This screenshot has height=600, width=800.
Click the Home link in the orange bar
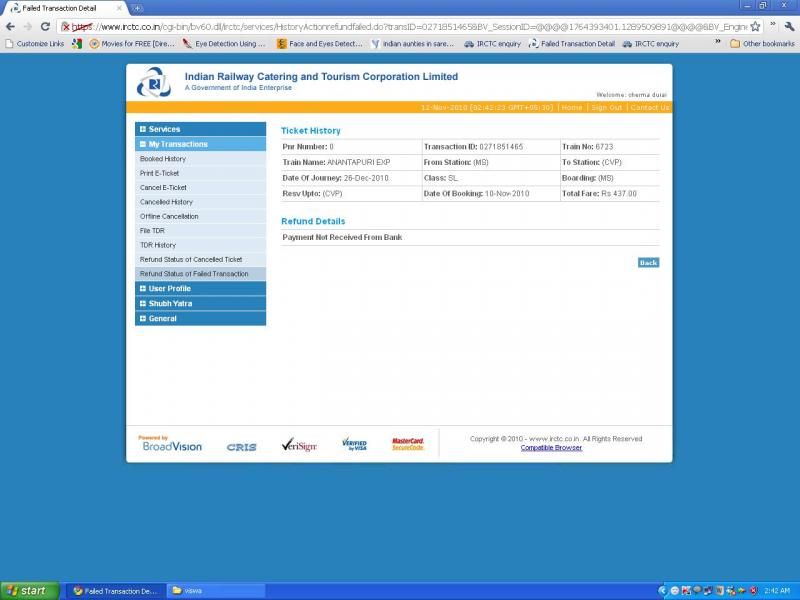(571, 108)
